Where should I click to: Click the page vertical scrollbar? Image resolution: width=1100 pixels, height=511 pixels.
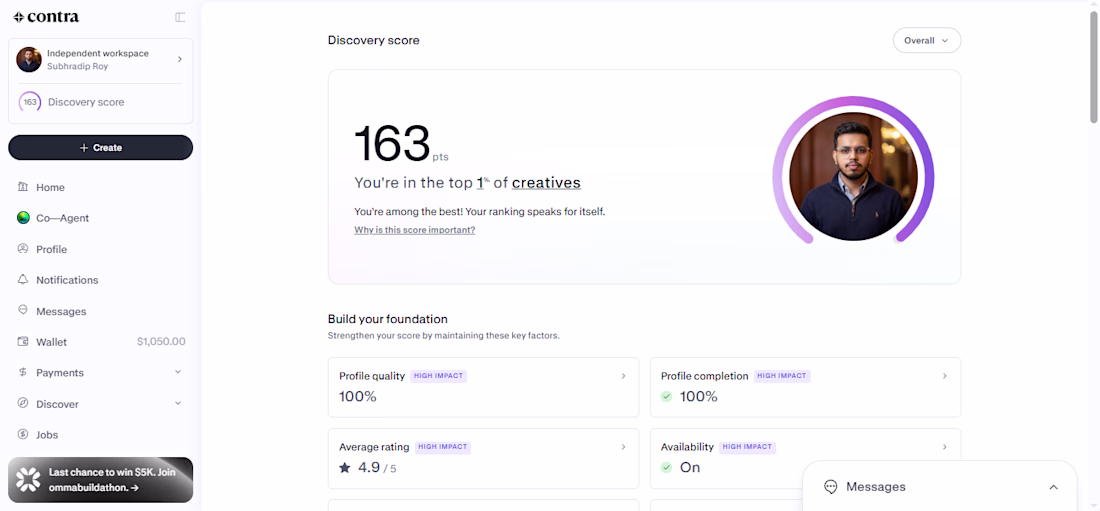pyautogui.click(x=1094, y=67)
